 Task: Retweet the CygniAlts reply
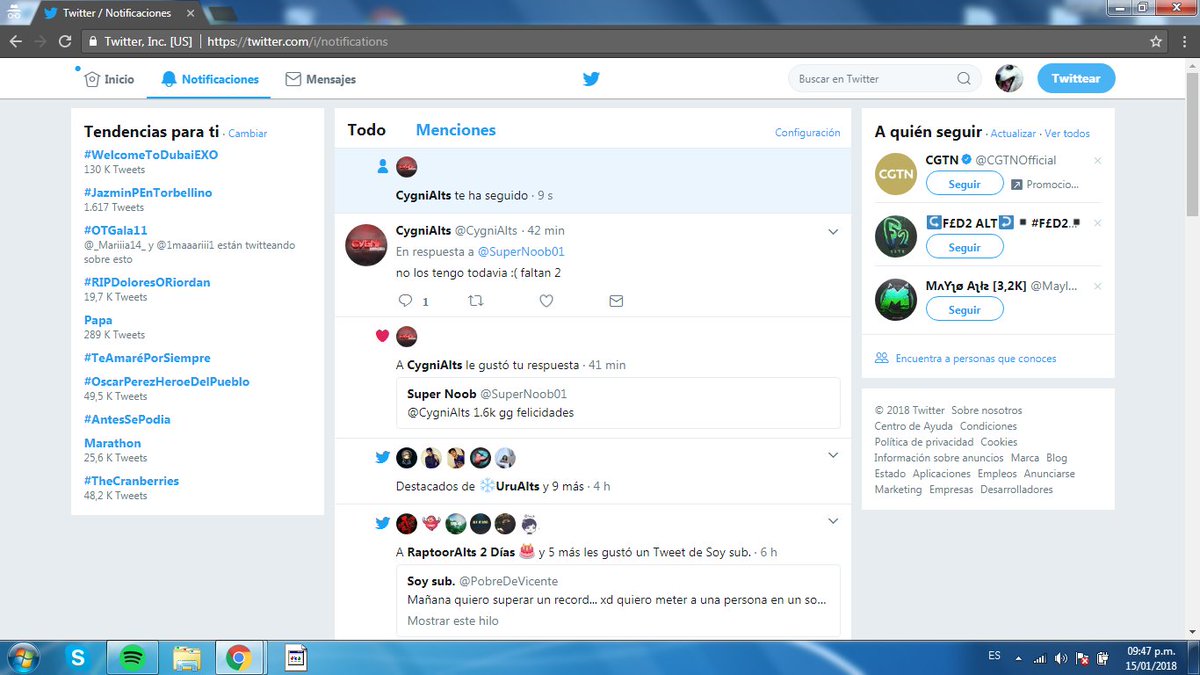click(x=476, y=300)
